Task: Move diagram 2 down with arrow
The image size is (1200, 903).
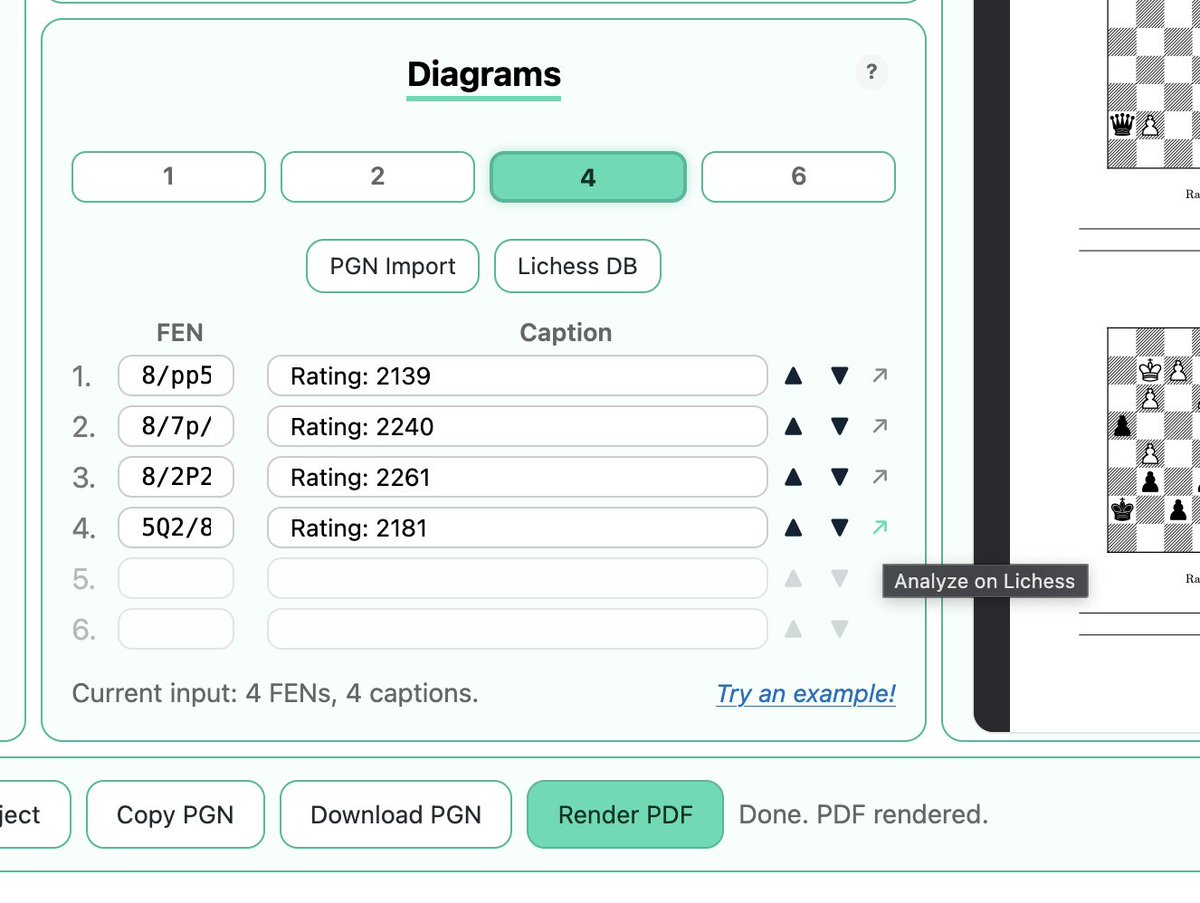Action: coord(840,427)
